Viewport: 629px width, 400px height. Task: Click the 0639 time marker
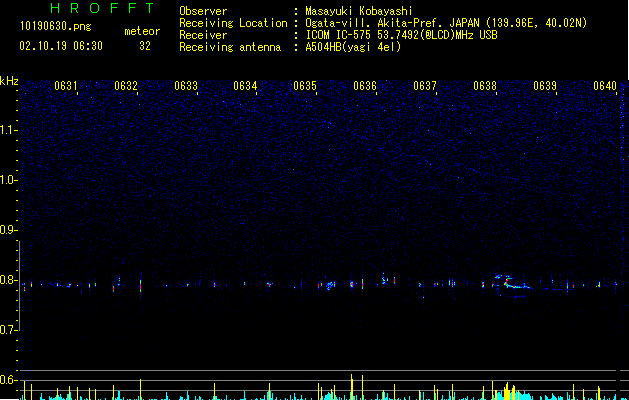click(x=545, y=86)
